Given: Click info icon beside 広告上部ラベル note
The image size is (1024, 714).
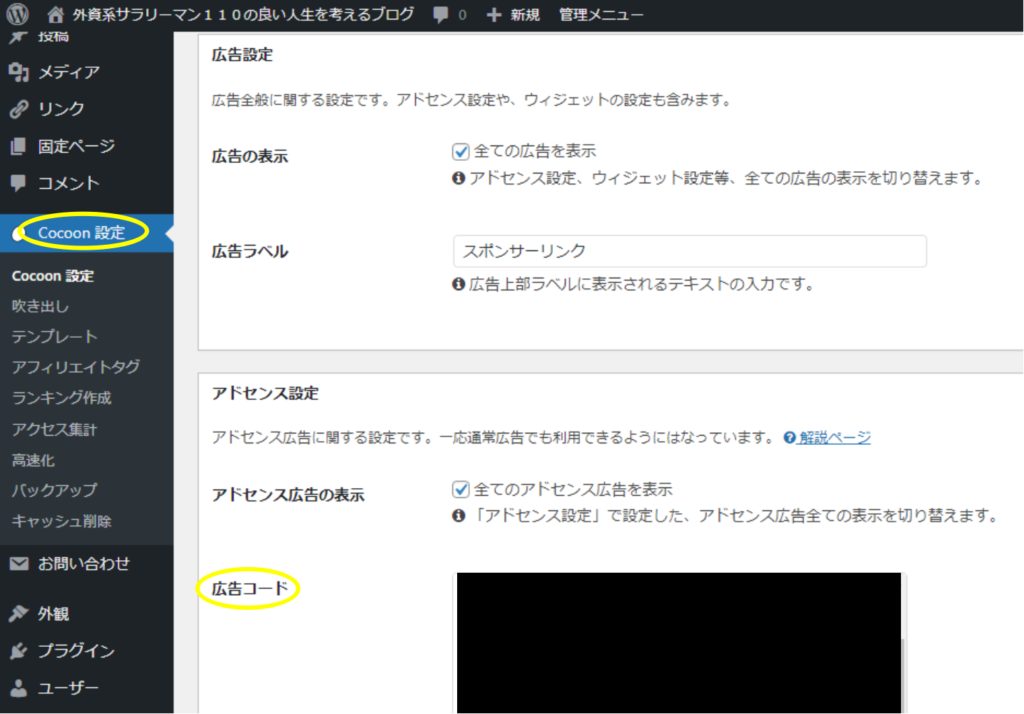Looking at the screenshot, I should [x=458, y=284].
